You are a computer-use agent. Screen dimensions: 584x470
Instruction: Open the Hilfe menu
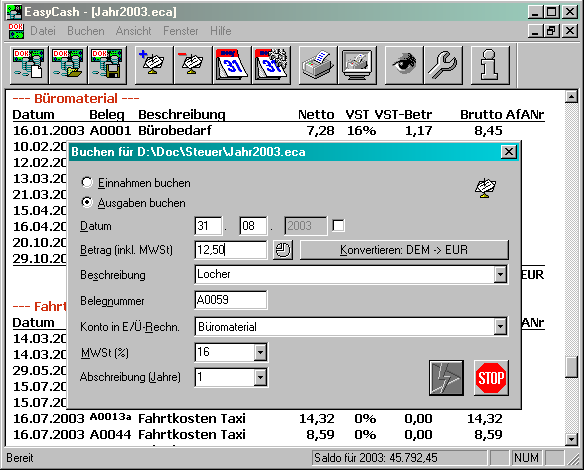coord(220,31)
